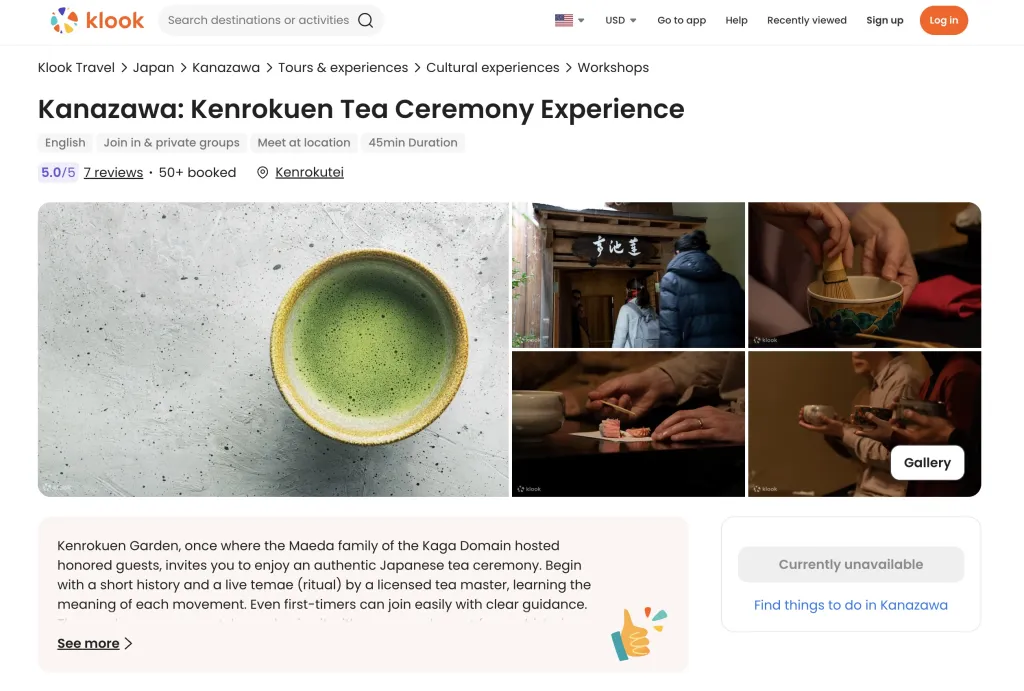The image size is (1024, 691).
Task: Open the Japan breadcrumb link
Action: (153, 68)
